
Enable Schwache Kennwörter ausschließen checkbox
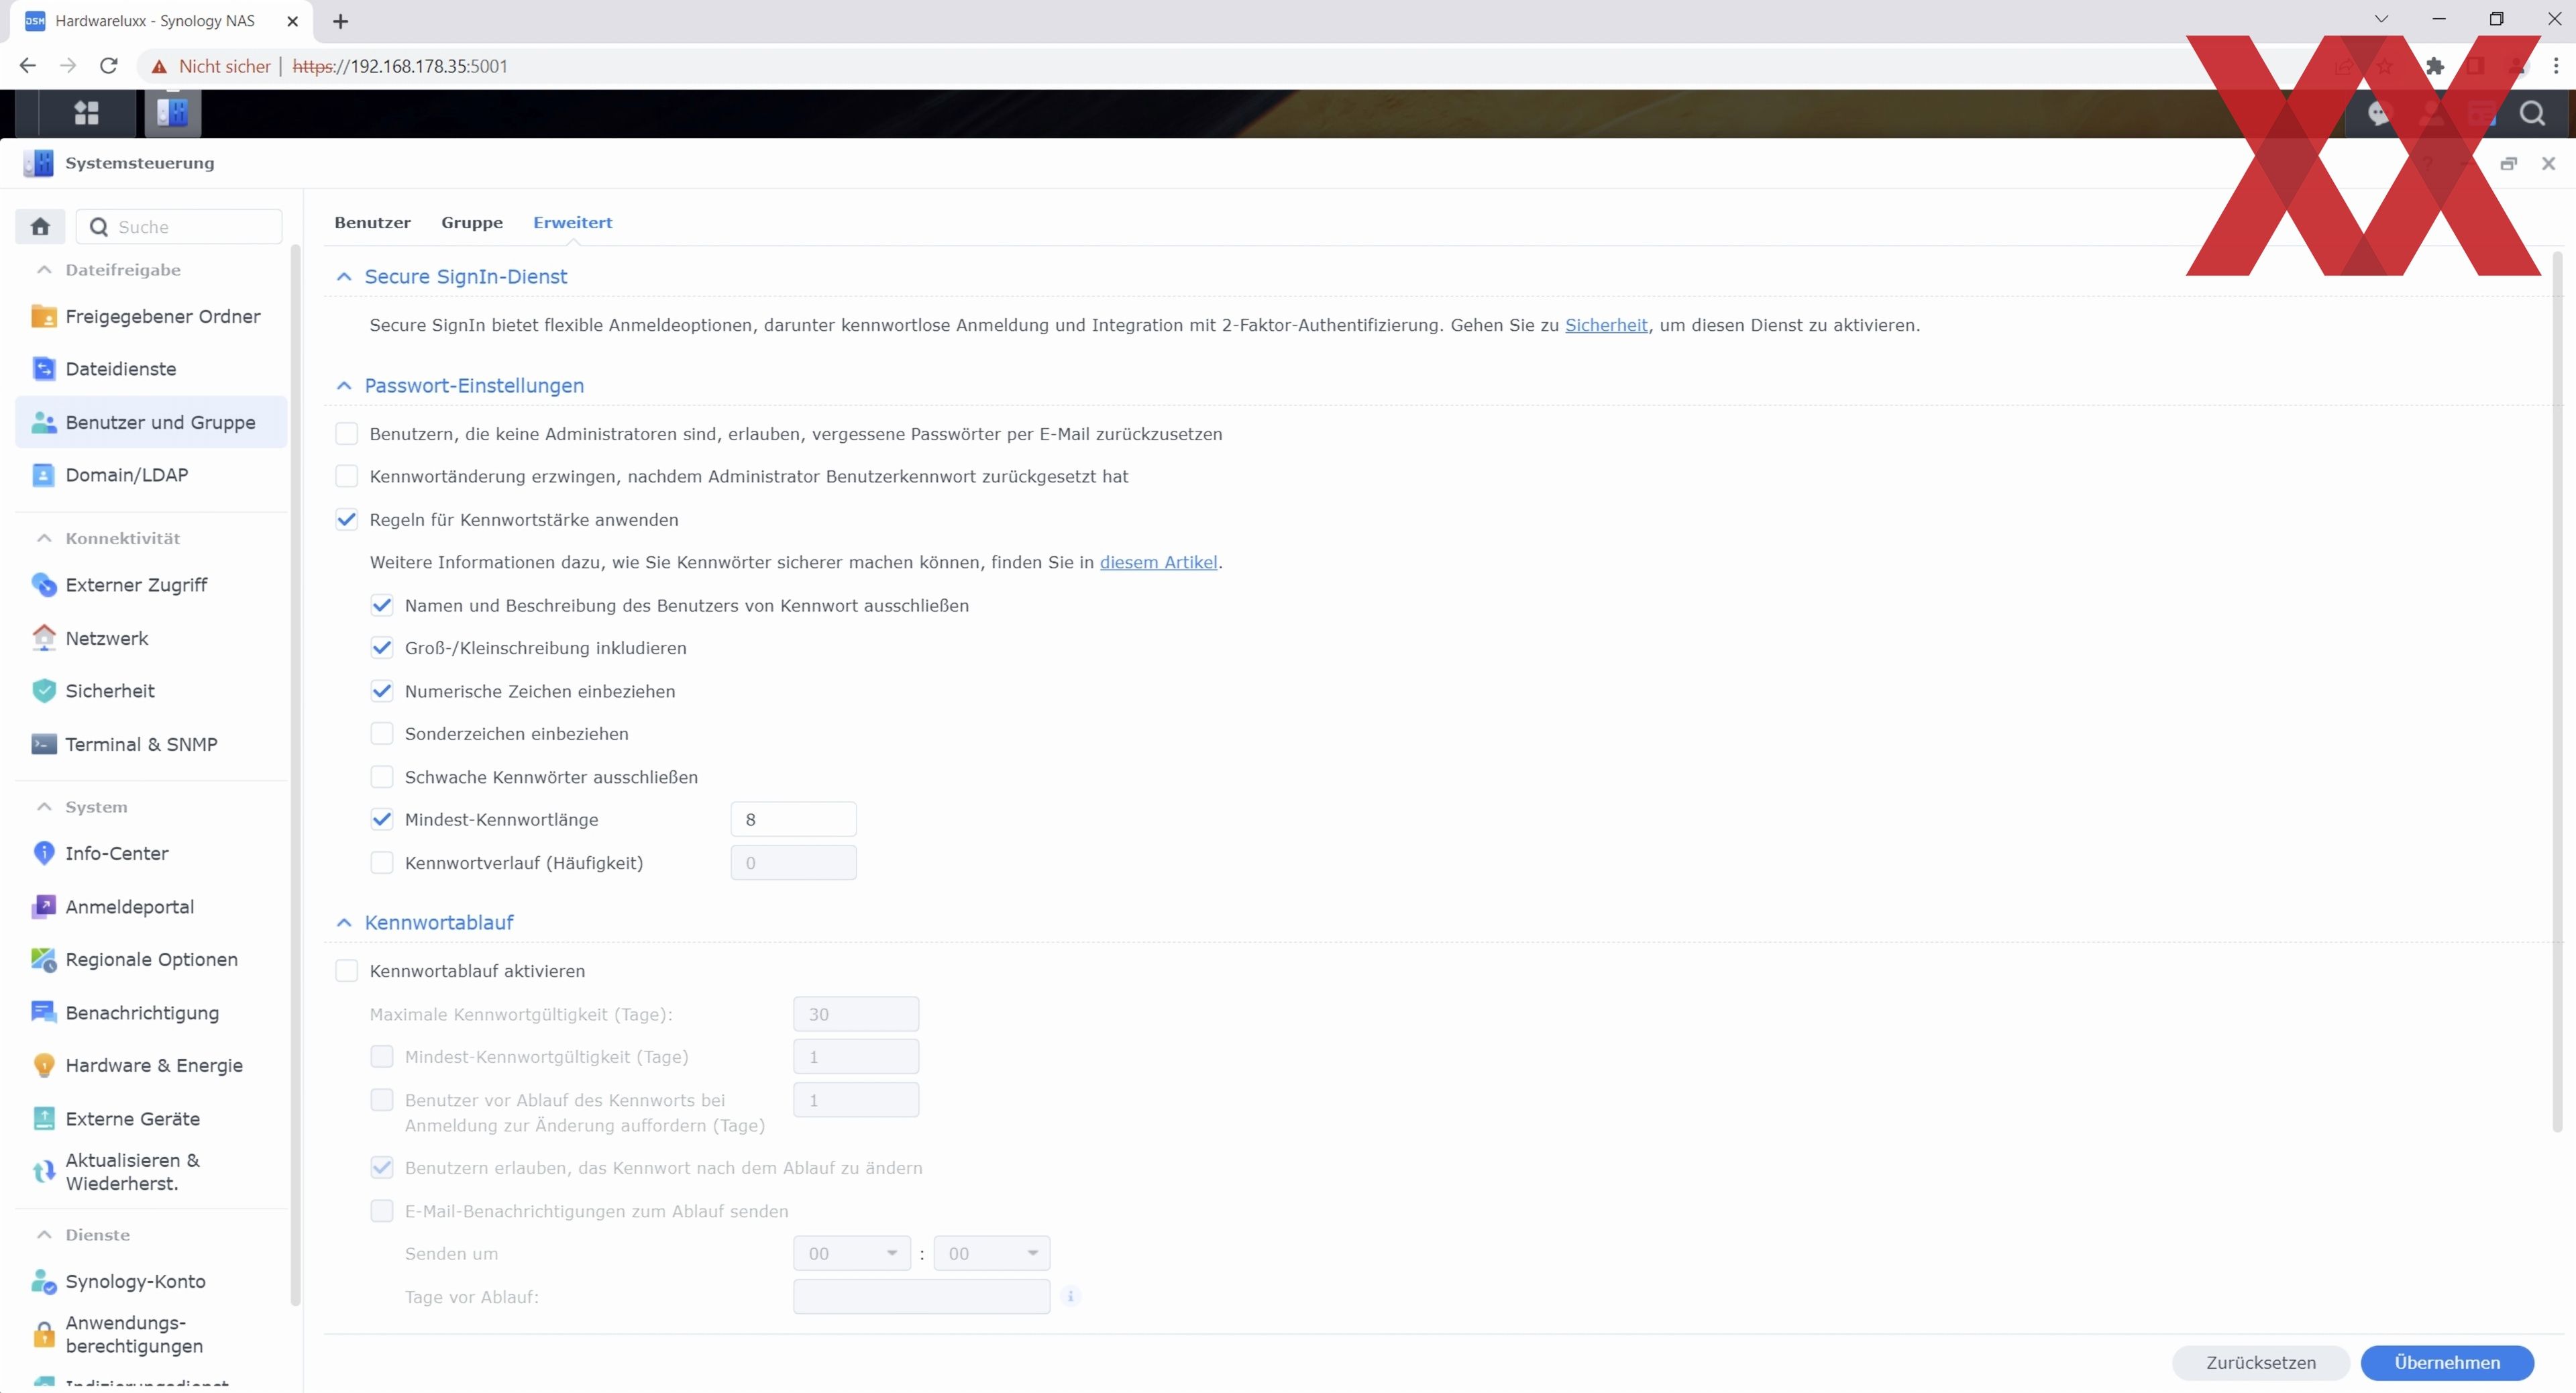pos(382,777)
